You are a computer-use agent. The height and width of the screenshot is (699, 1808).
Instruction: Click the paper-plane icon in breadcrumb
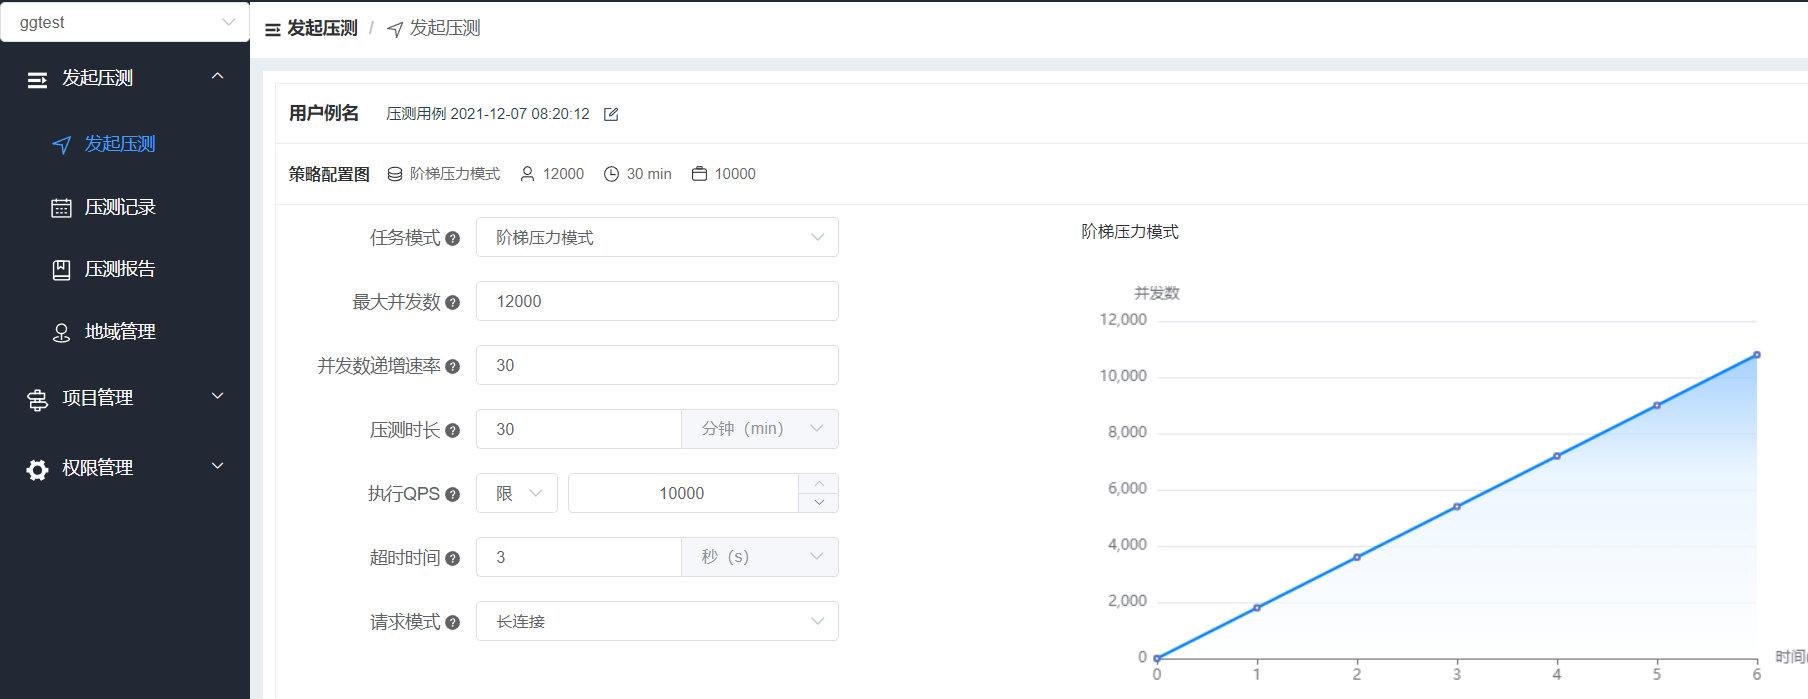point(395,30)
